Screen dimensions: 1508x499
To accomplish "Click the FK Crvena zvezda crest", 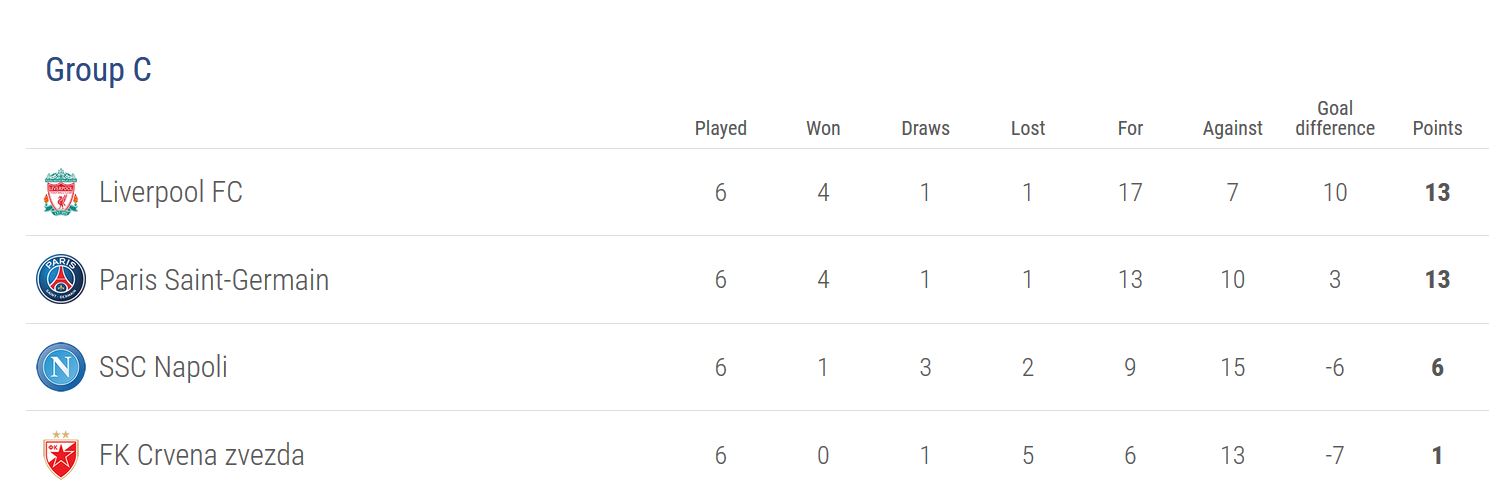I will tap(61, 455).
